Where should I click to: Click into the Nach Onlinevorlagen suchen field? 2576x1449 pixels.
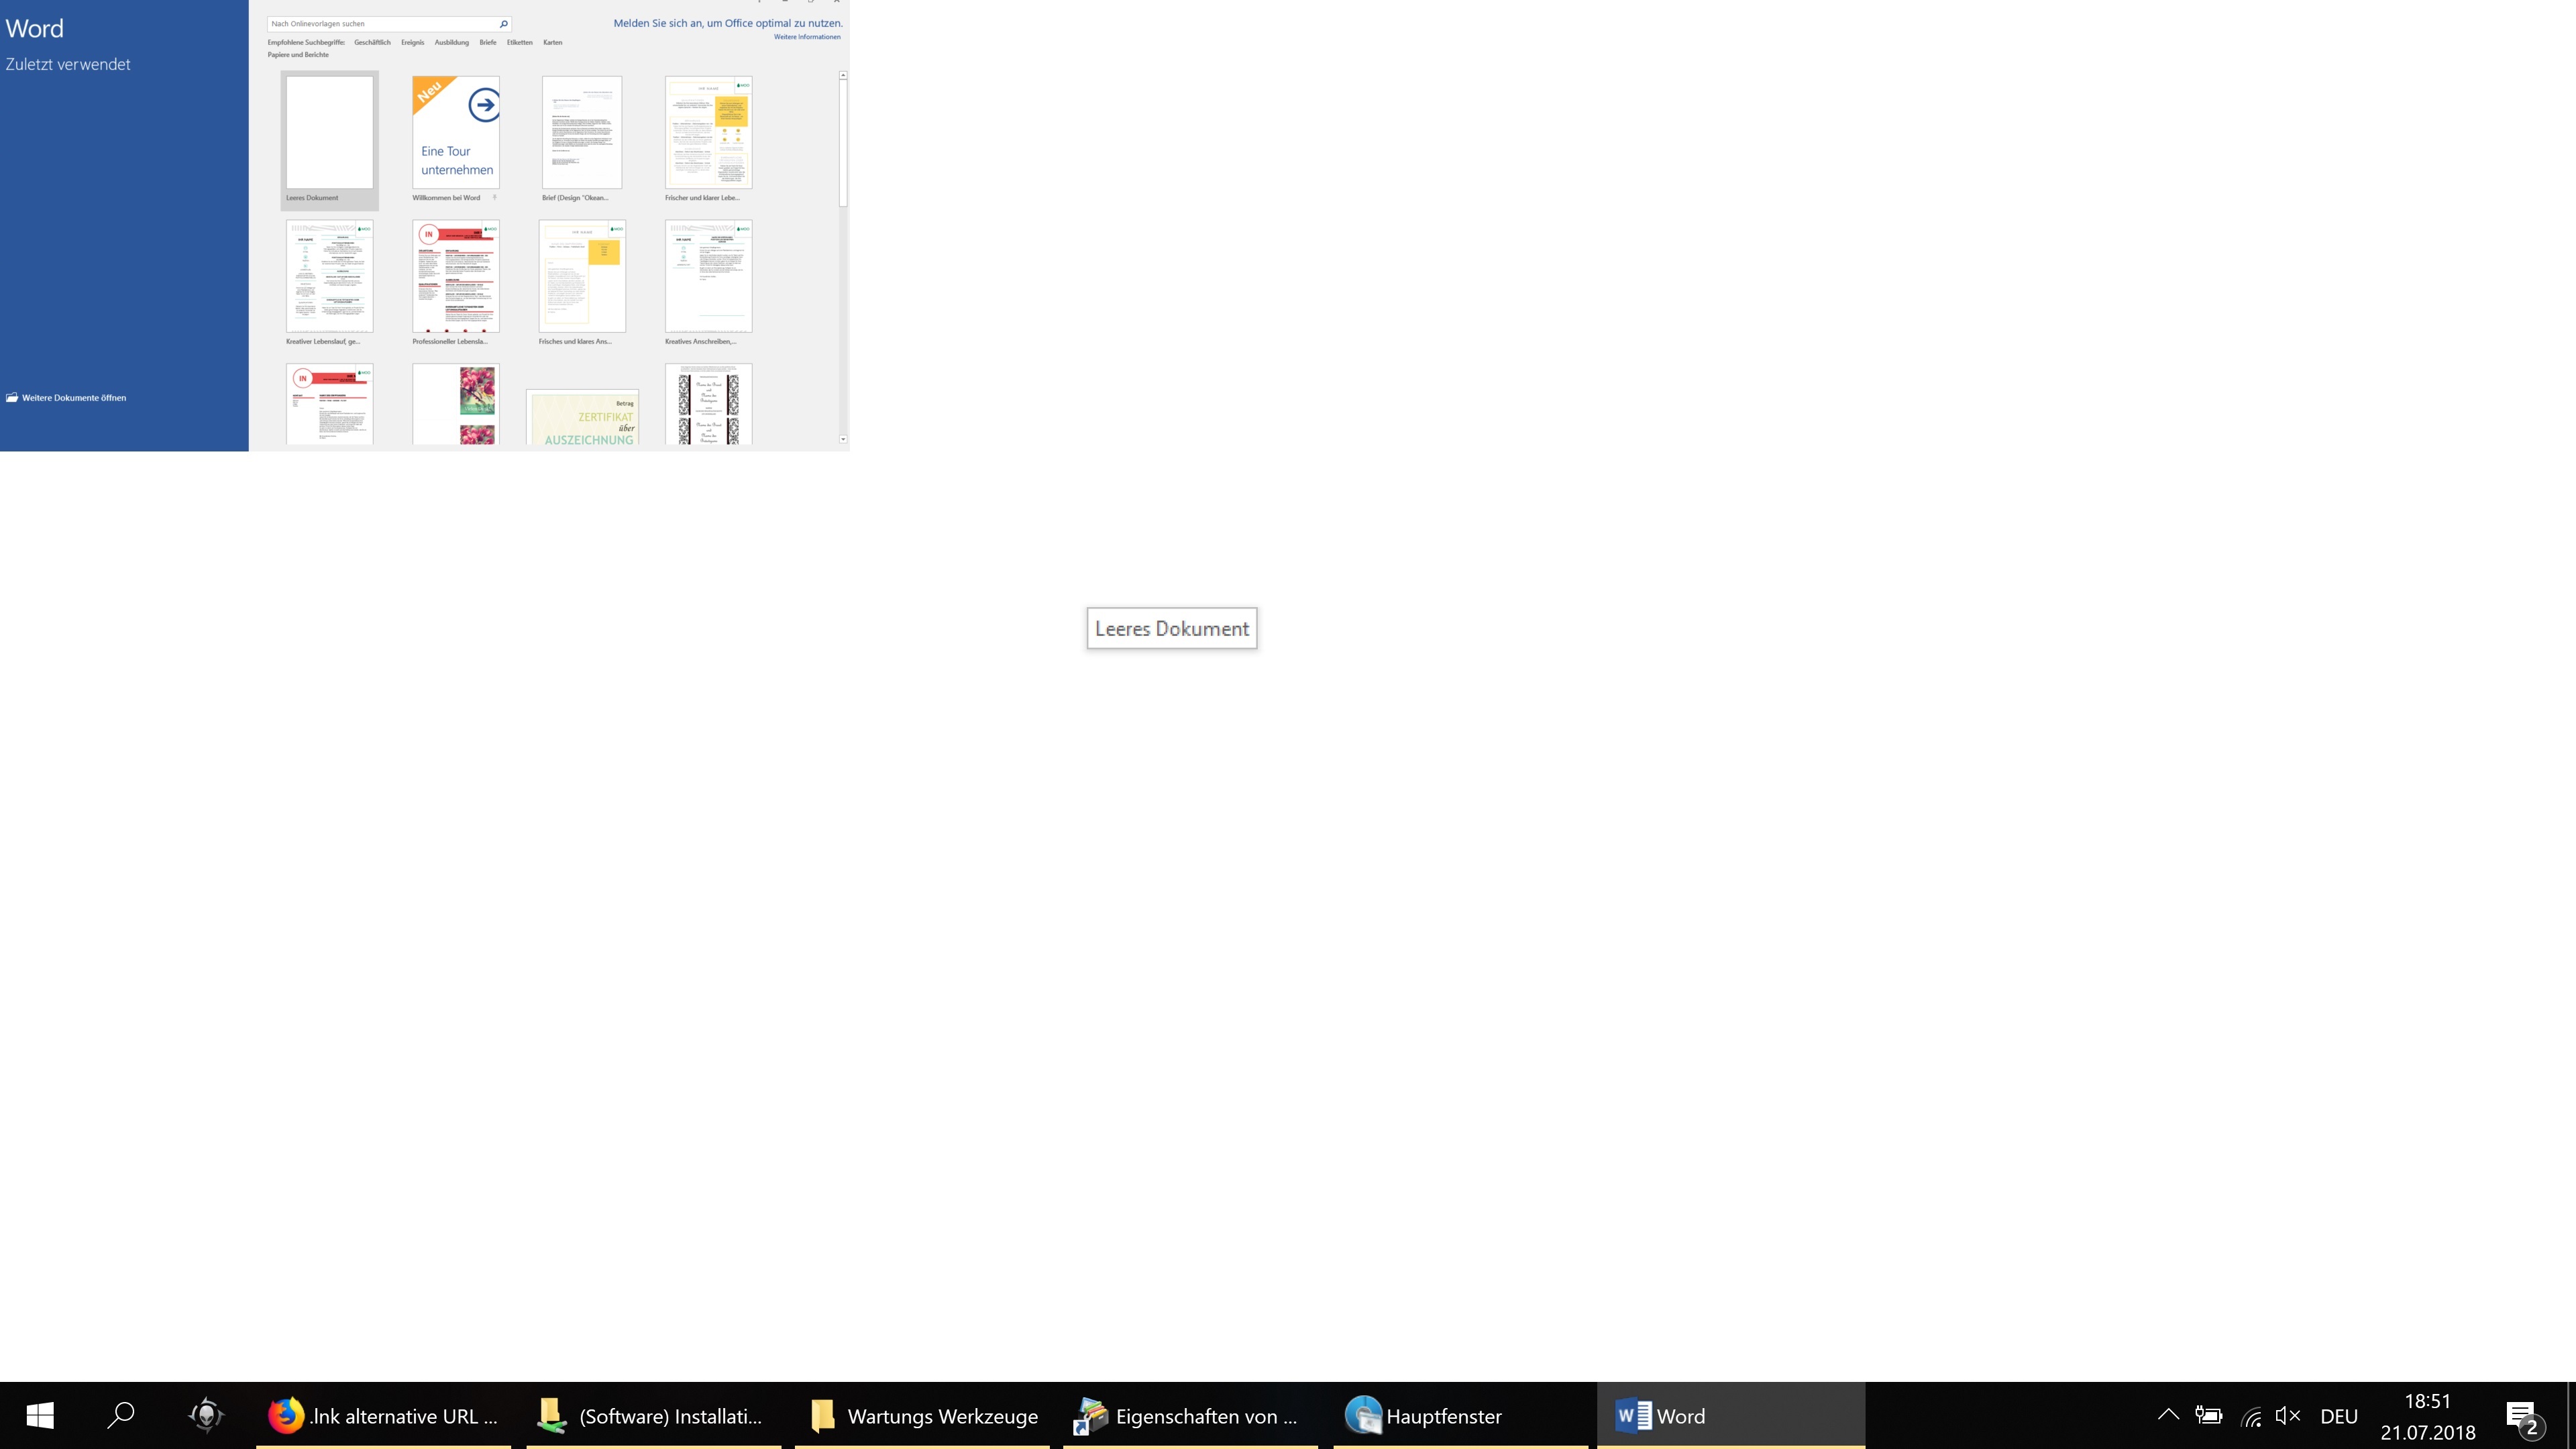380,24
